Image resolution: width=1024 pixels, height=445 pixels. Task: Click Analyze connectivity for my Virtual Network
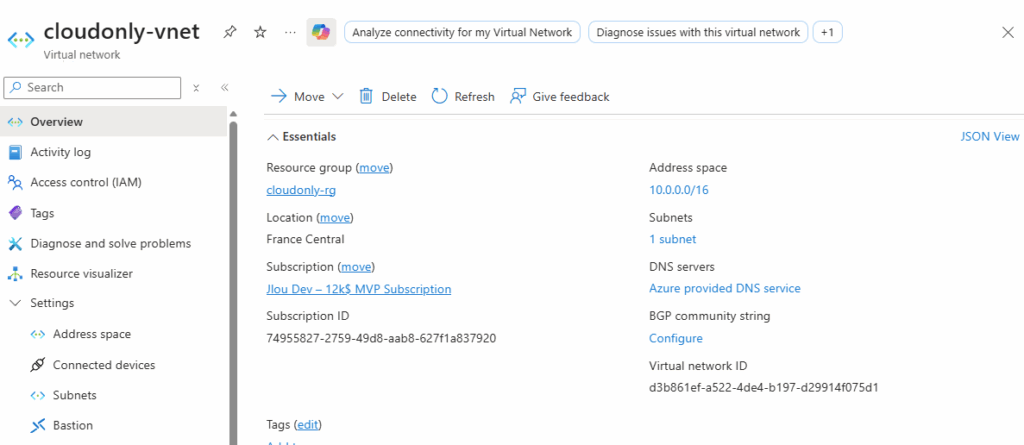(462, 32)
